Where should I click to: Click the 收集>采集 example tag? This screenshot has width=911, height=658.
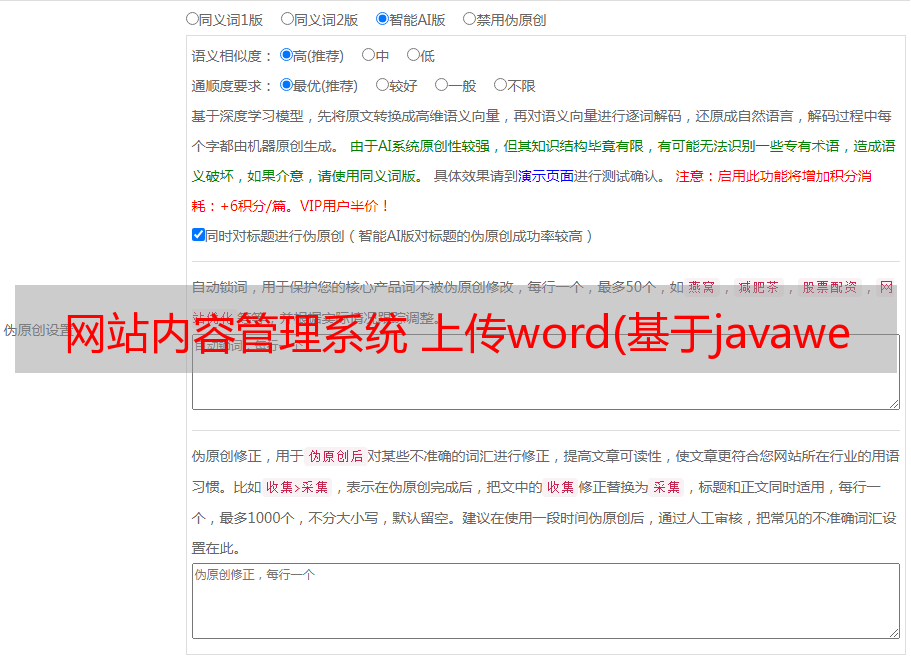point(297,487)
